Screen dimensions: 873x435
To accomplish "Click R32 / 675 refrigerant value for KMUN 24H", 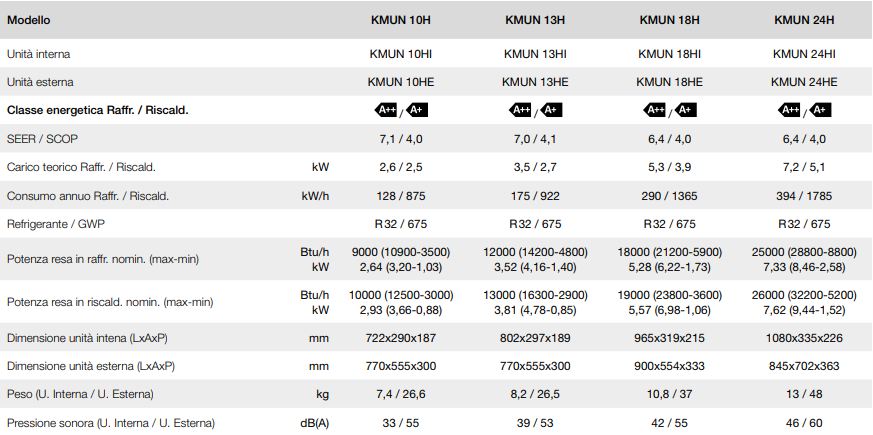I will point(804,224).
